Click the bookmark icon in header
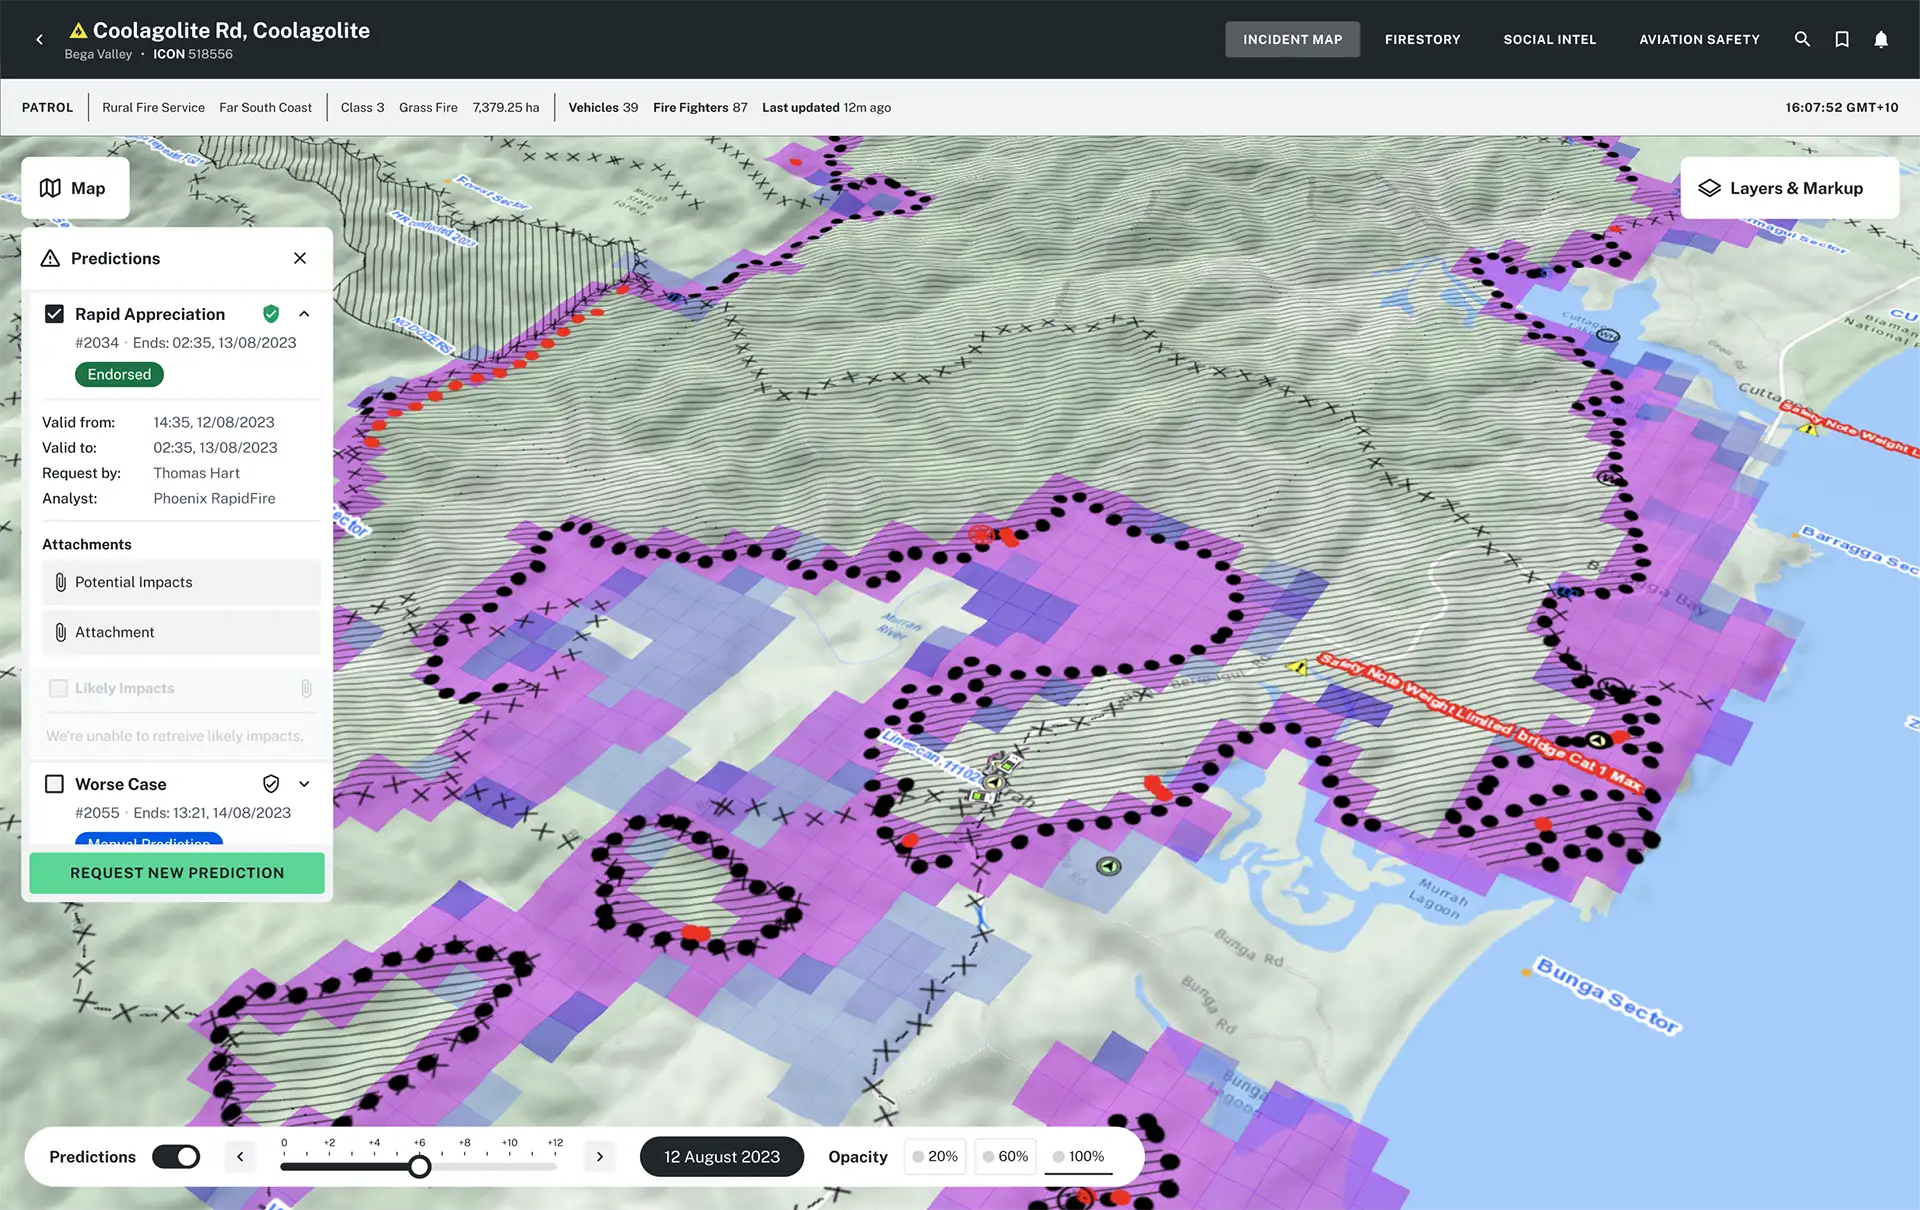 (1842, 39)
